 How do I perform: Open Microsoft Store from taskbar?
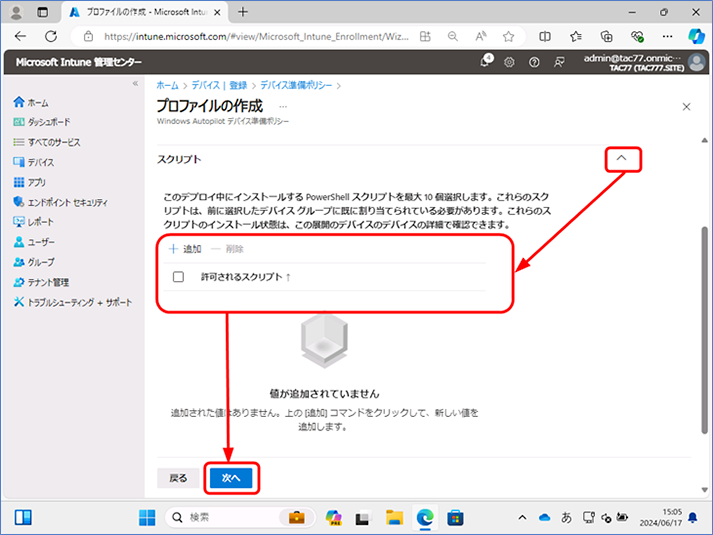point(455,518)
